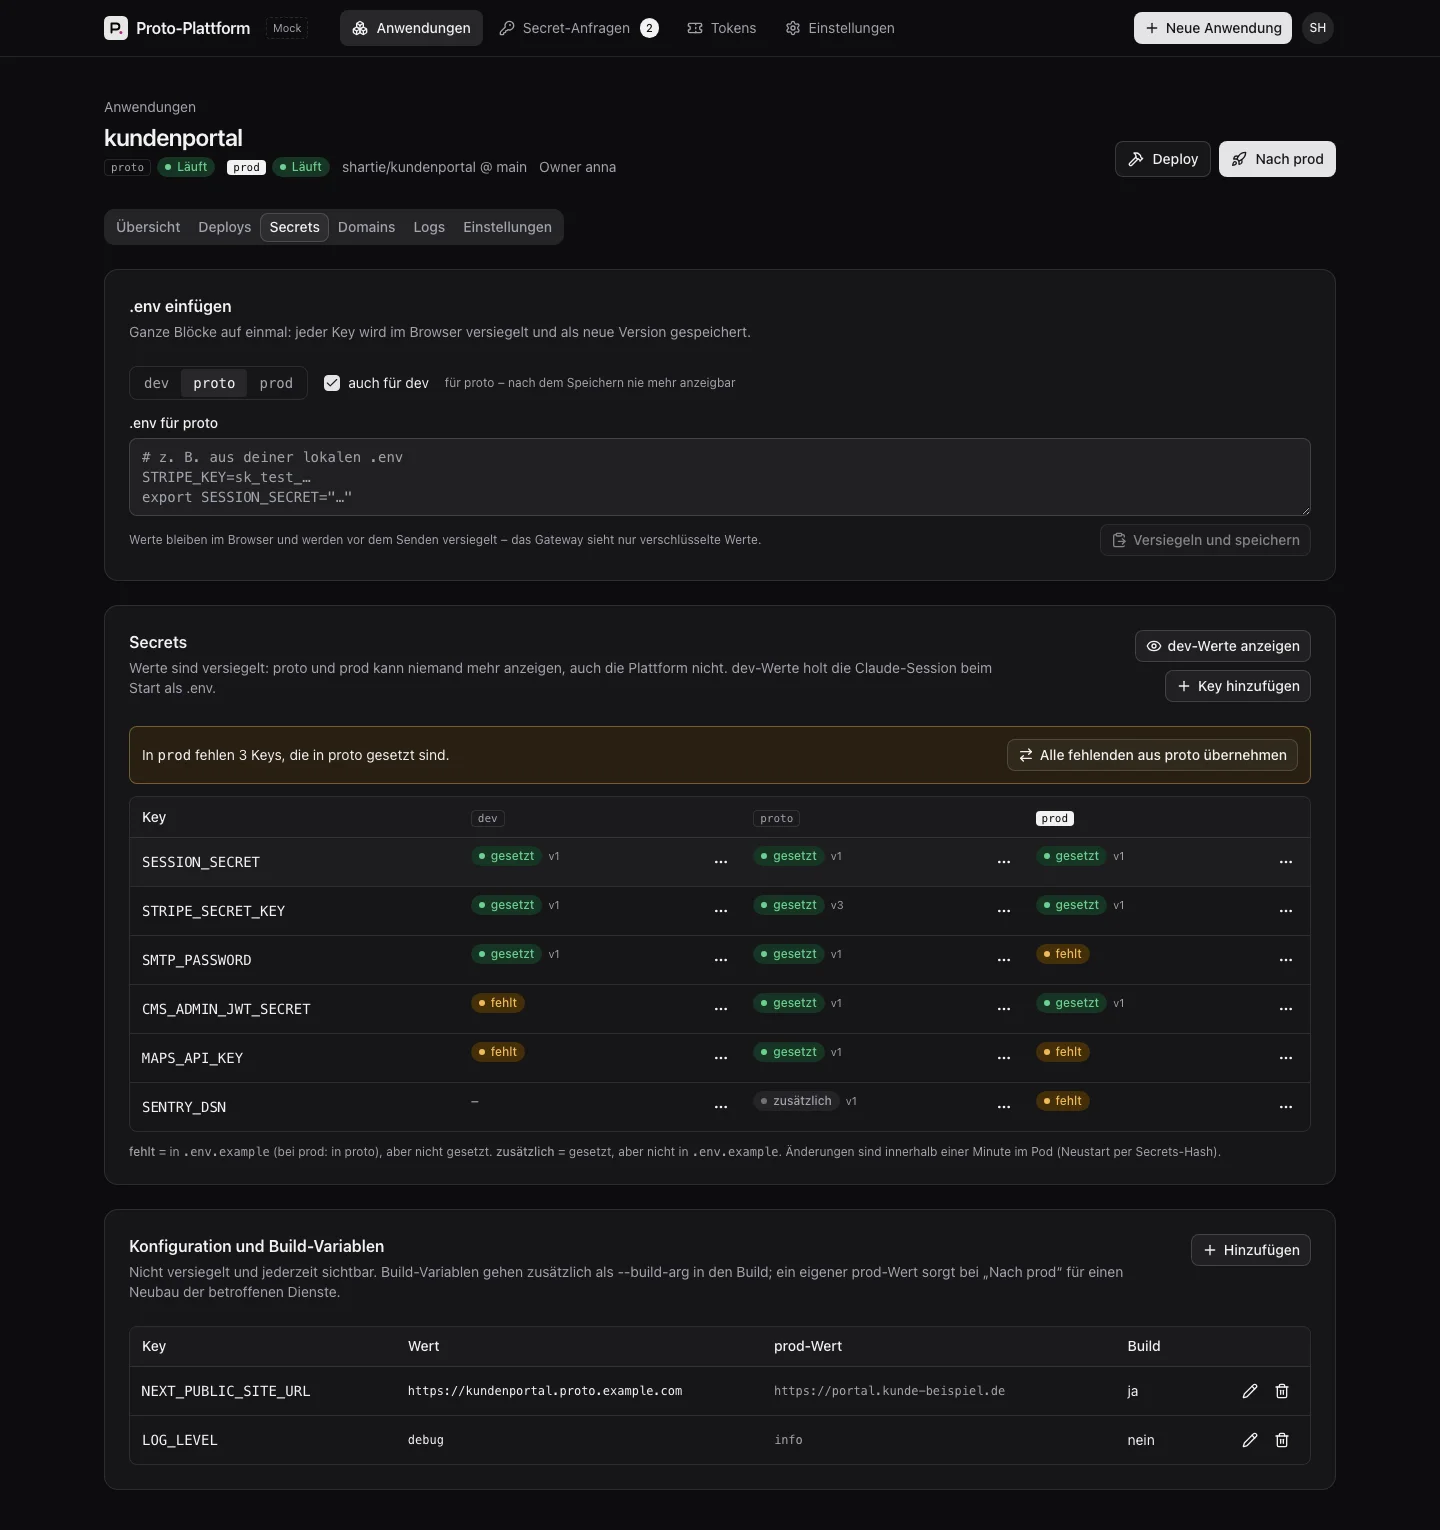This screenshot has height=1530, width=1440.
Task: Edit the NEXT_PUBLIC_SITE_URL variable with pencil icon
Action: (1250, 1391)
